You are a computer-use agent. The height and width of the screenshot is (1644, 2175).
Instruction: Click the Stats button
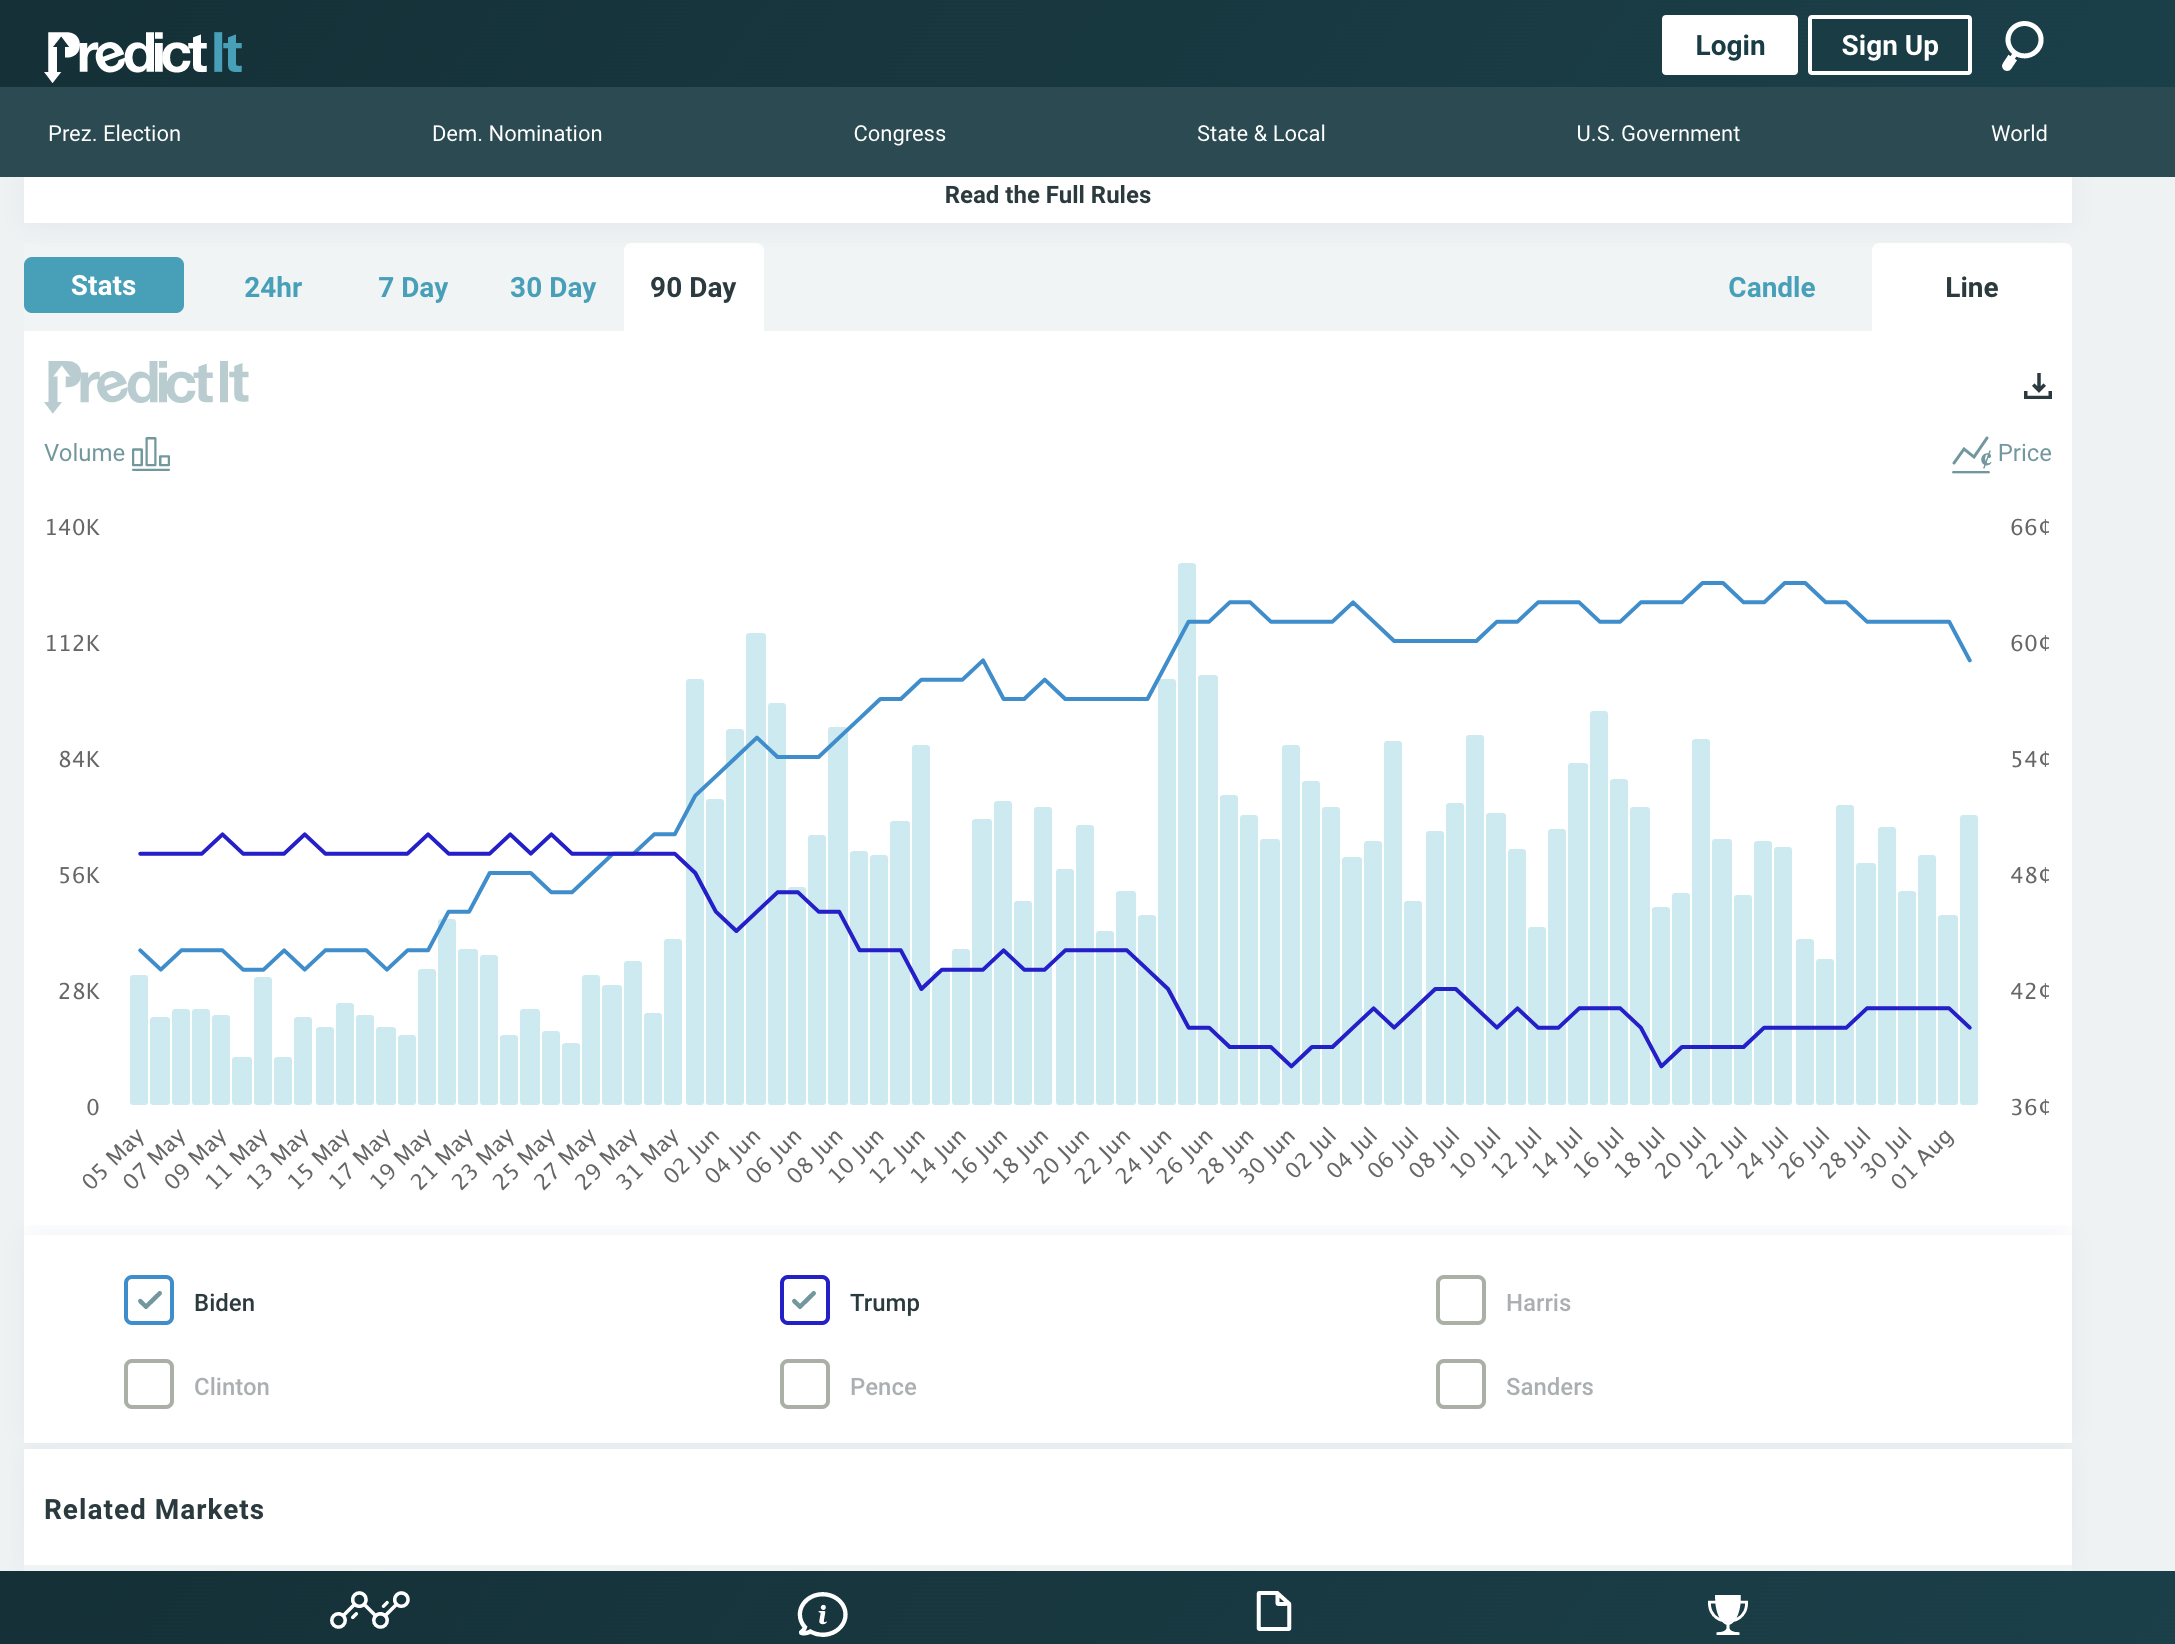(x=104, y=286)
